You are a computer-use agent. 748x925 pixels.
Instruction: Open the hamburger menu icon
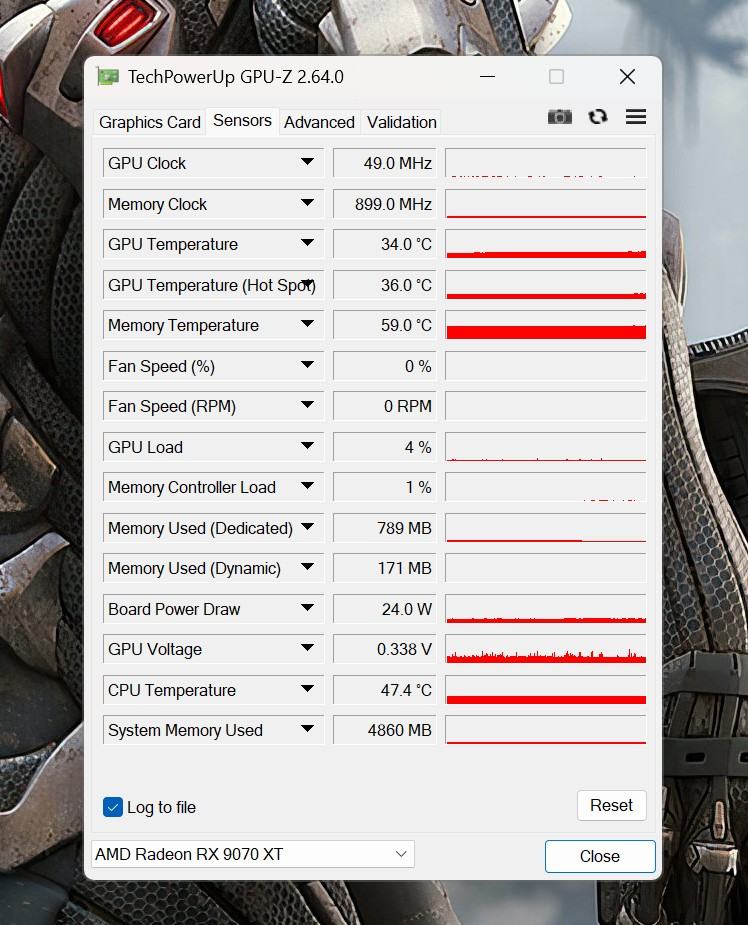tap(636, 117)
